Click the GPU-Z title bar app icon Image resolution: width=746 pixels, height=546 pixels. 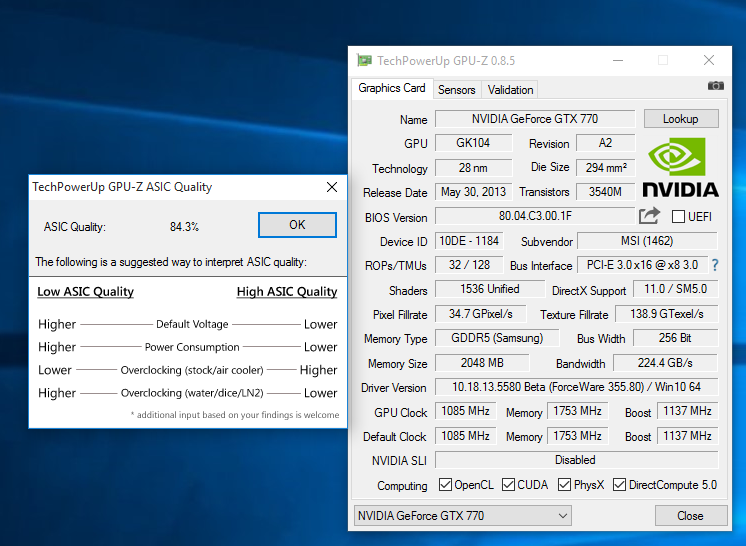point(364,60)
